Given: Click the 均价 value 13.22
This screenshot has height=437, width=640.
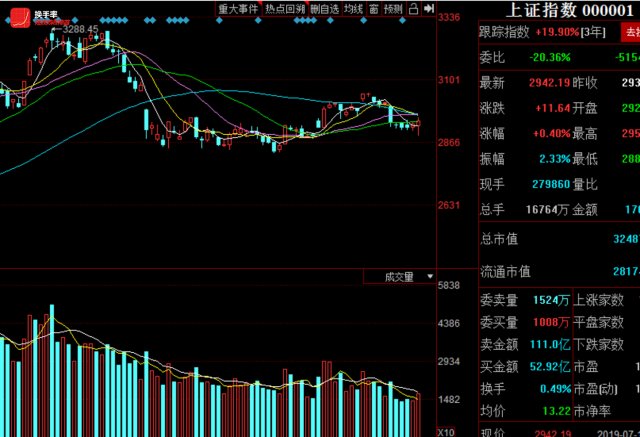Looking at the screenshot, I should 556,410.
